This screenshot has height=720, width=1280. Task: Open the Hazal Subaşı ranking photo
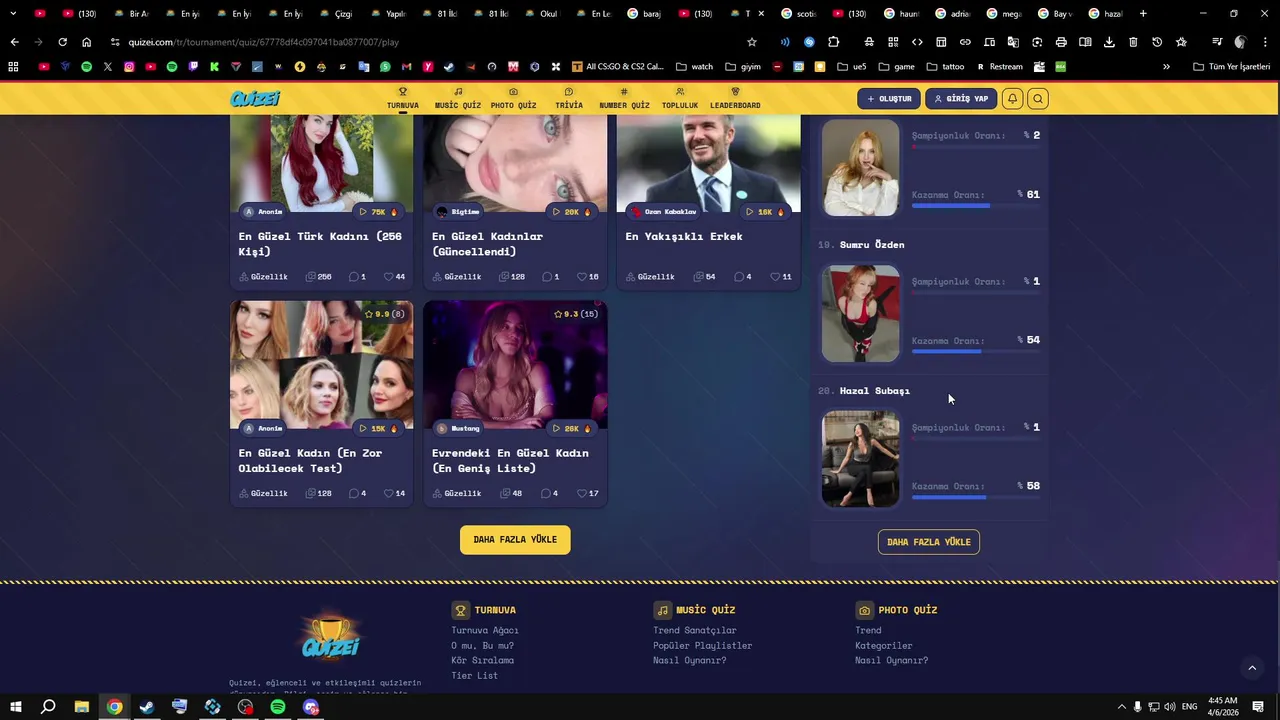point(861,459)
